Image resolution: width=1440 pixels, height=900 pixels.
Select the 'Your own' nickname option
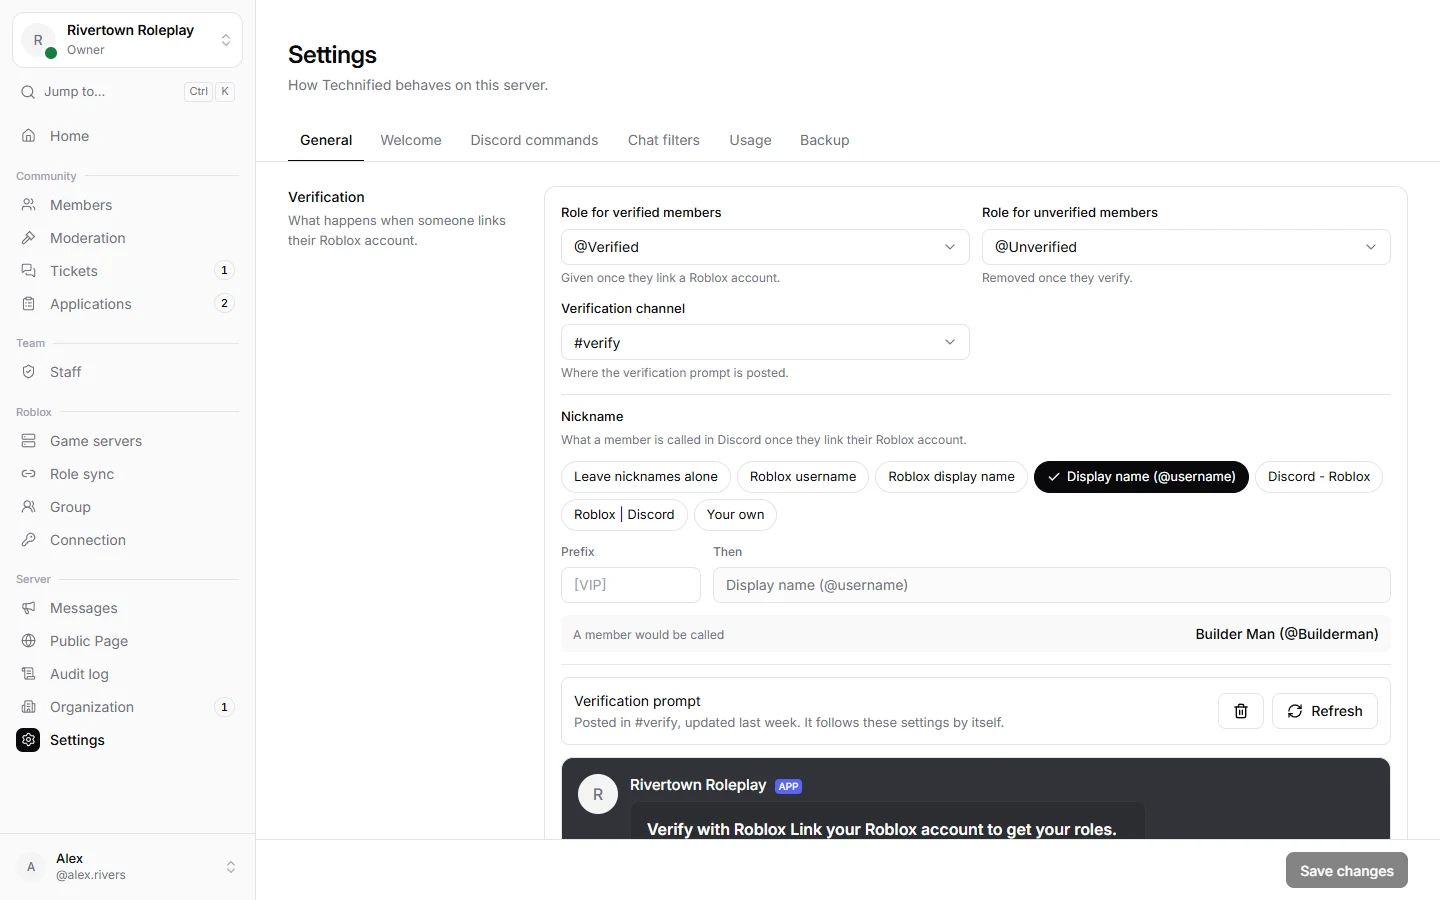tap(735, 515)
